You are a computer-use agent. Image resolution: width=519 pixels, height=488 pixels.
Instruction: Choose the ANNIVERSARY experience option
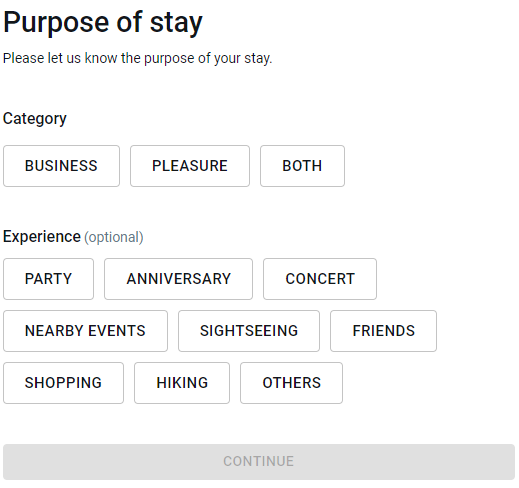(x=178, y=279)
